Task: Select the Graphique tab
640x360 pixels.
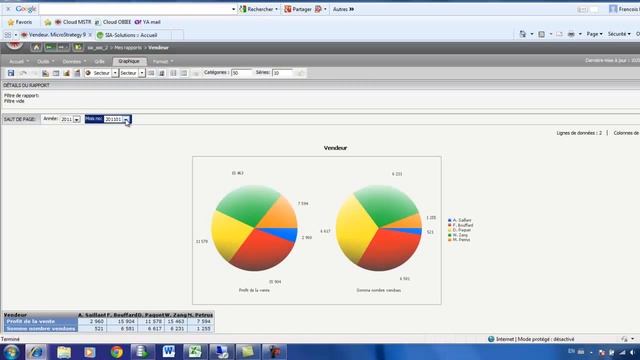Action: click(129, 61)
